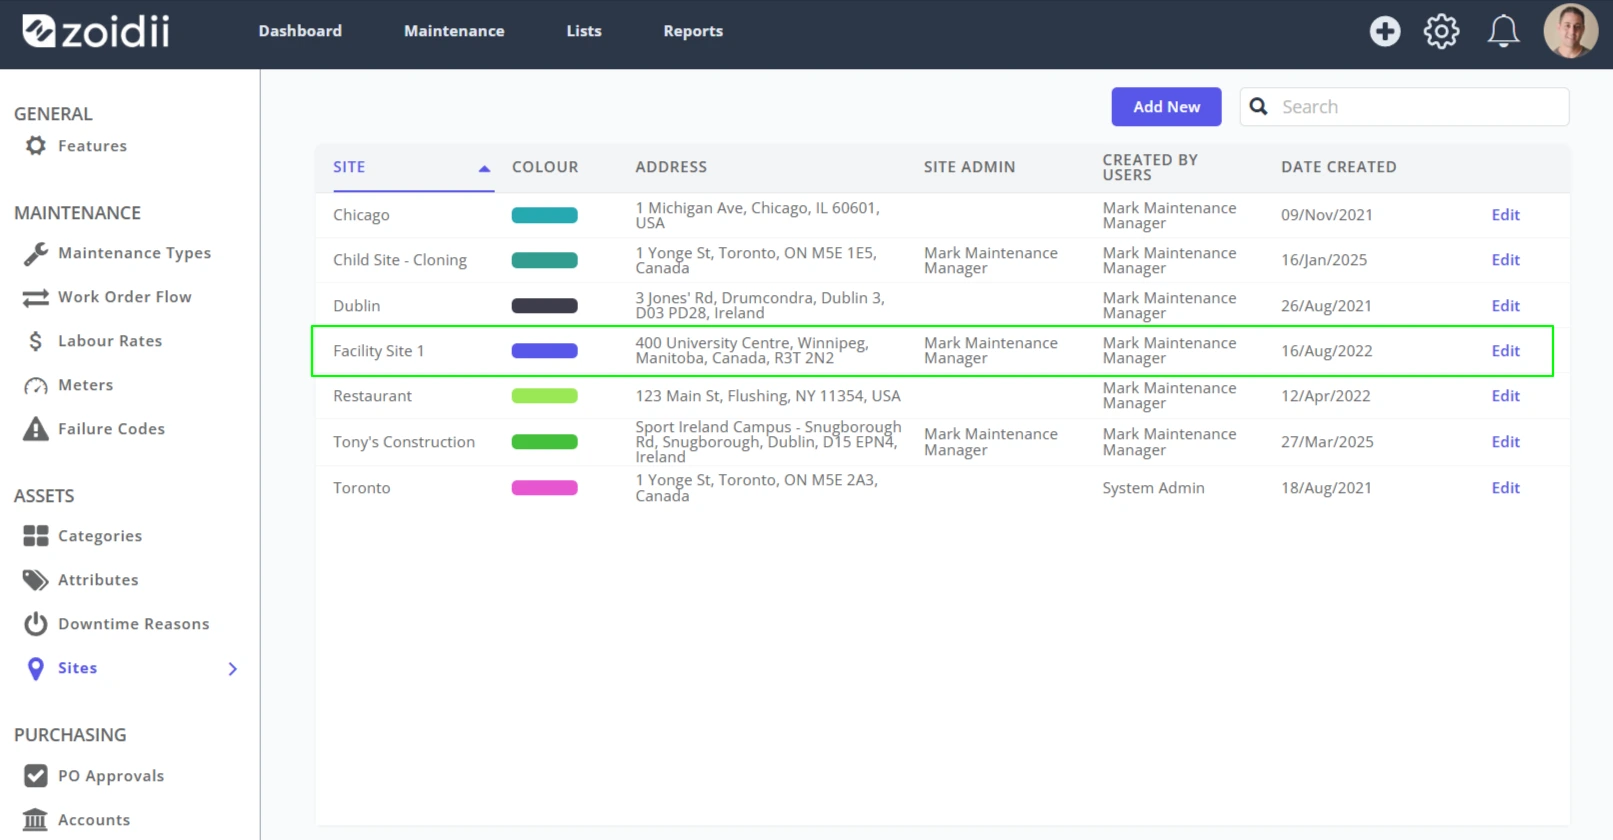Expand the Sites chevron arrow
The height and width of the screenshot is (840, 1613).
[233, 669]
